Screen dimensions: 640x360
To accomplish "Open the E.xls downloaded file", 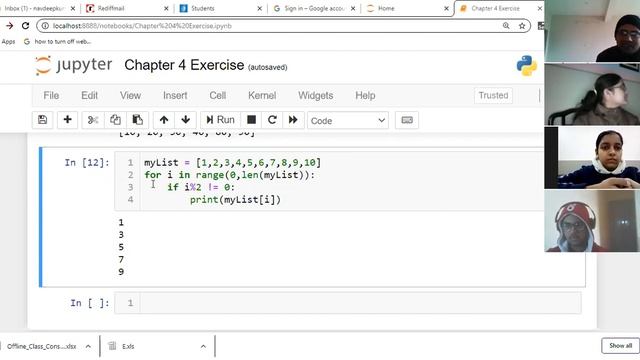I will [128, 346].
